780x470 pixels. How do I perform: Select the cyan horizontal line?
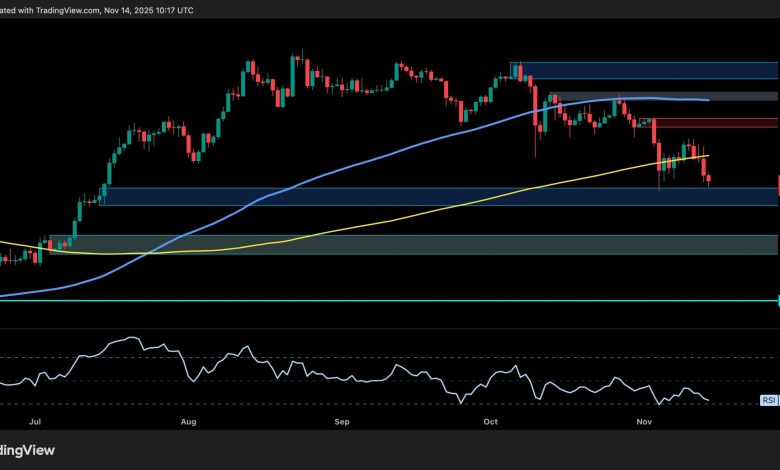(400, 300)
